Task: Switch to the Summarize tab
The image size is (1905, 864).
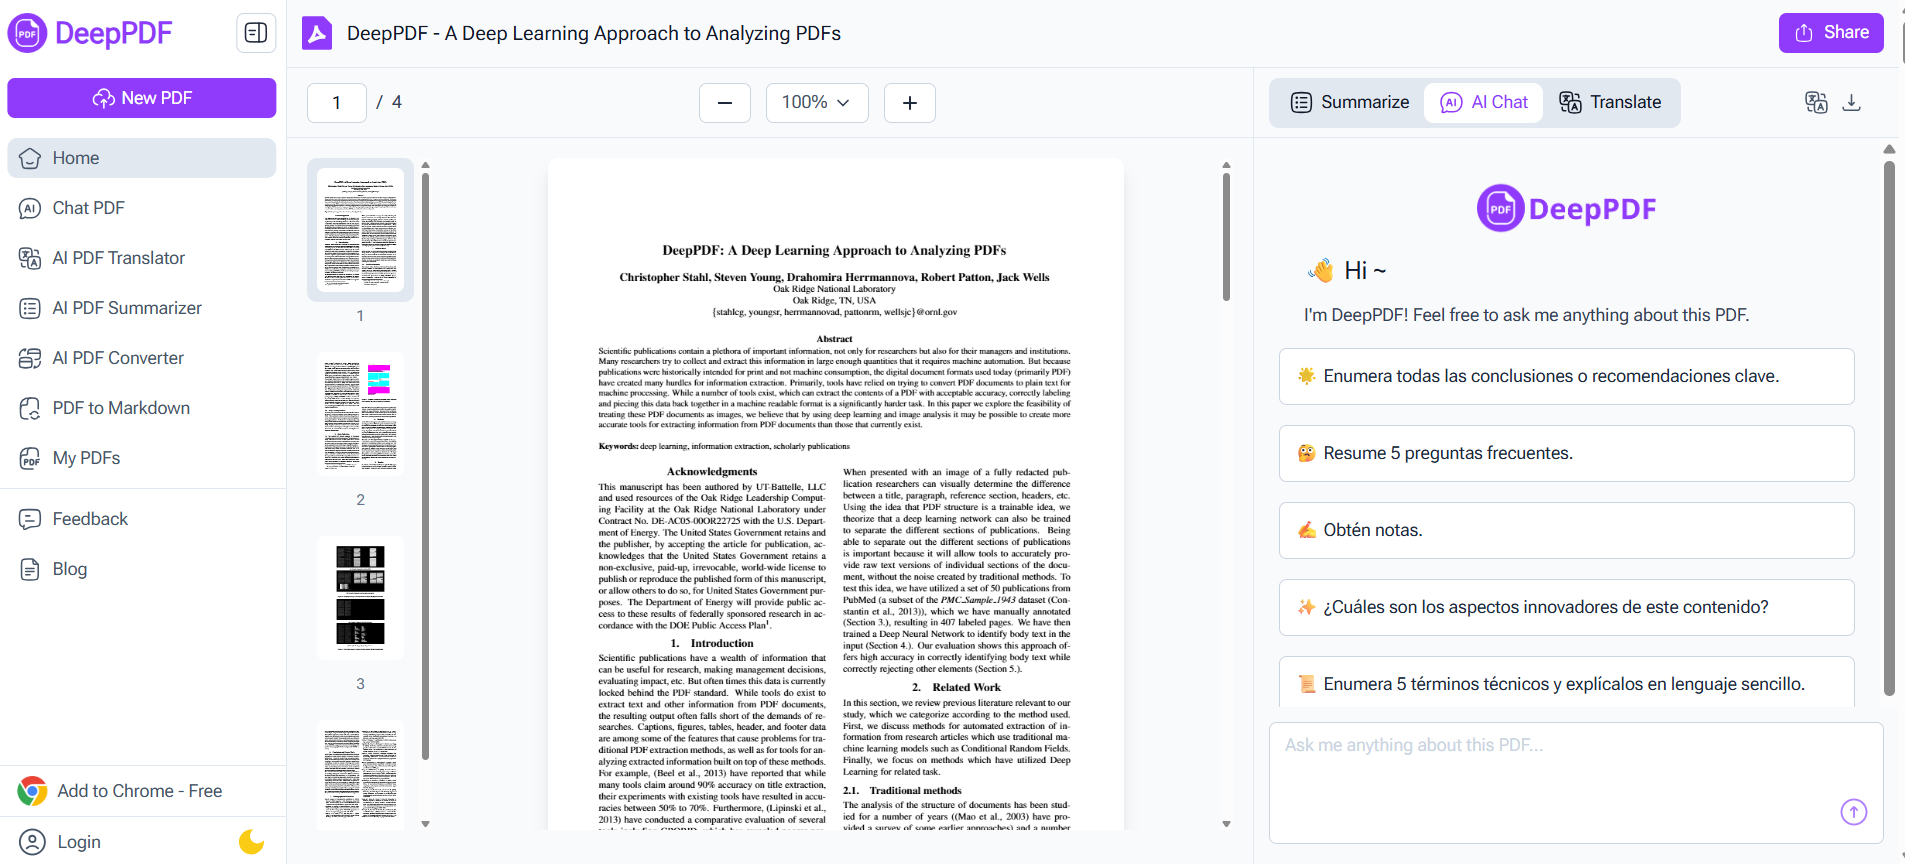Action: (x=1350, y=102)
